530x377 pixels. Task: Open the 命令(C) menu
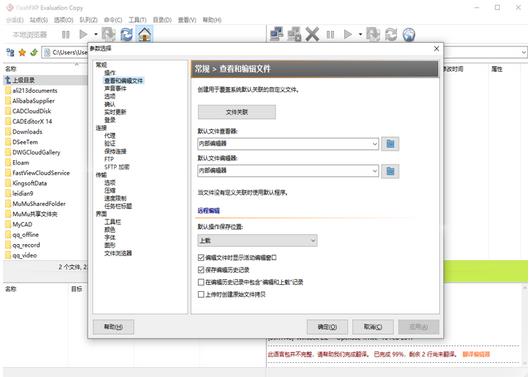(x=113, y=20)
